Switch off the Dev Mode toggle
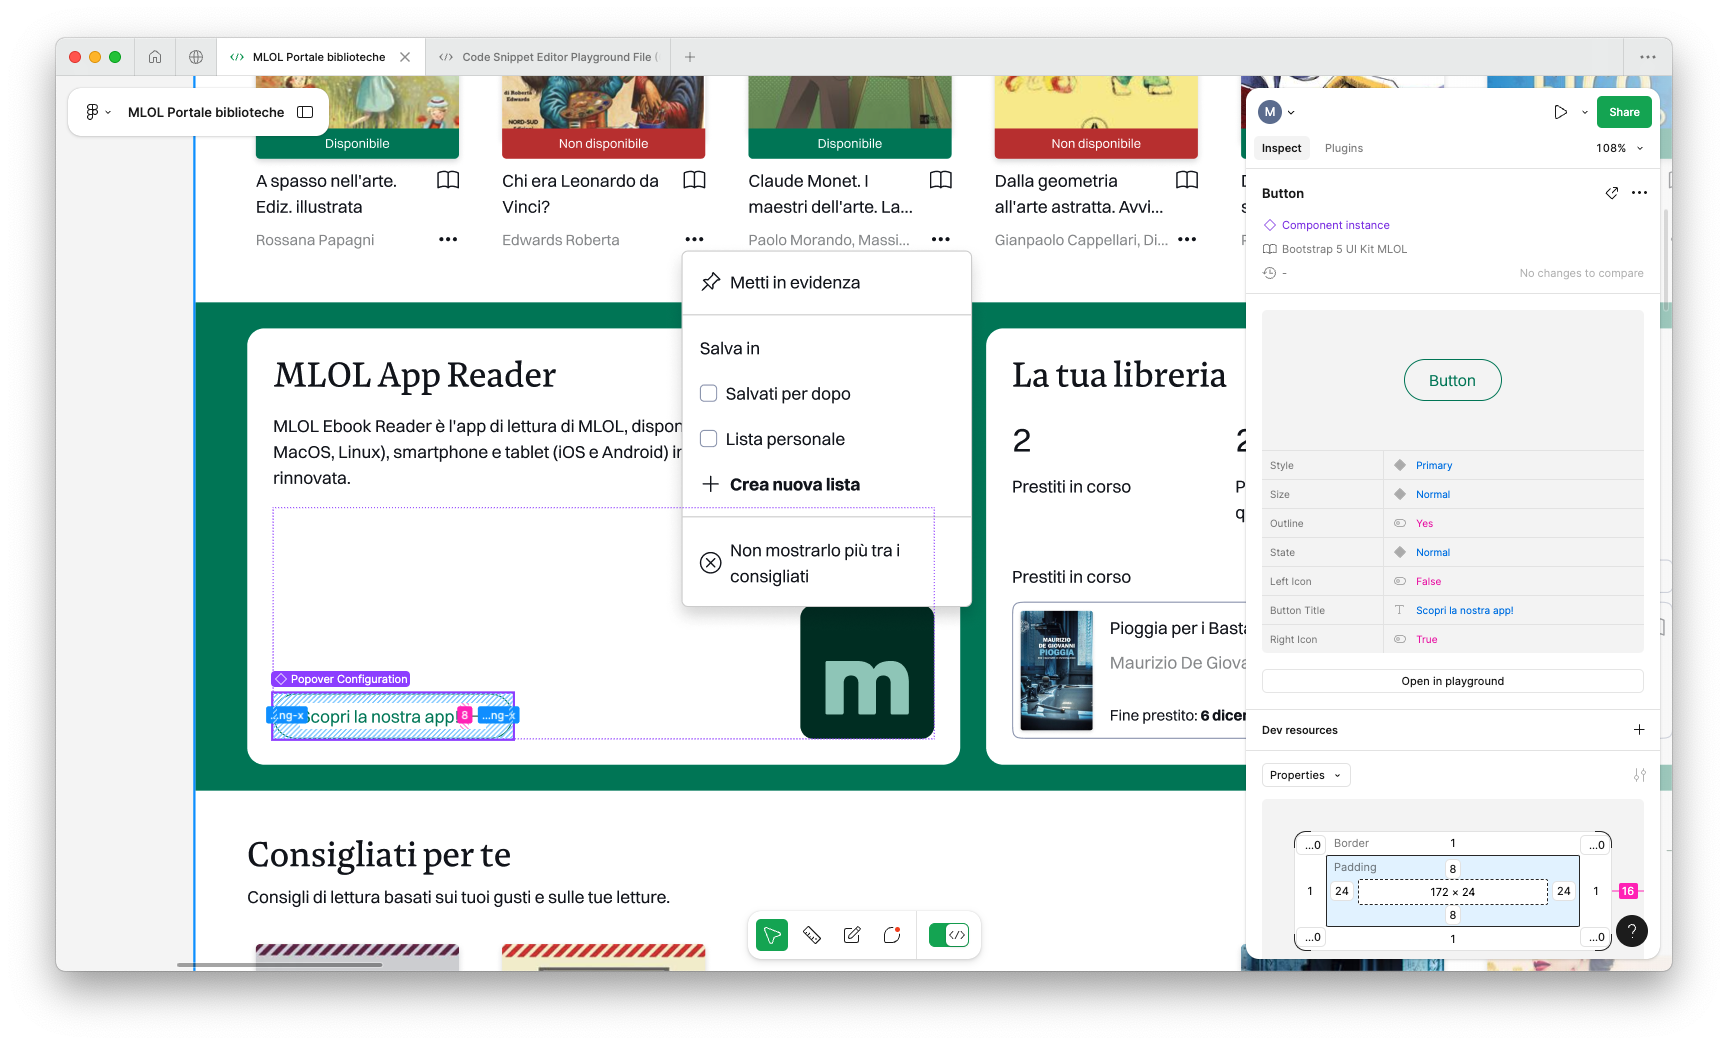Screen dimensions: 1728x1045 tap(948, 935)
